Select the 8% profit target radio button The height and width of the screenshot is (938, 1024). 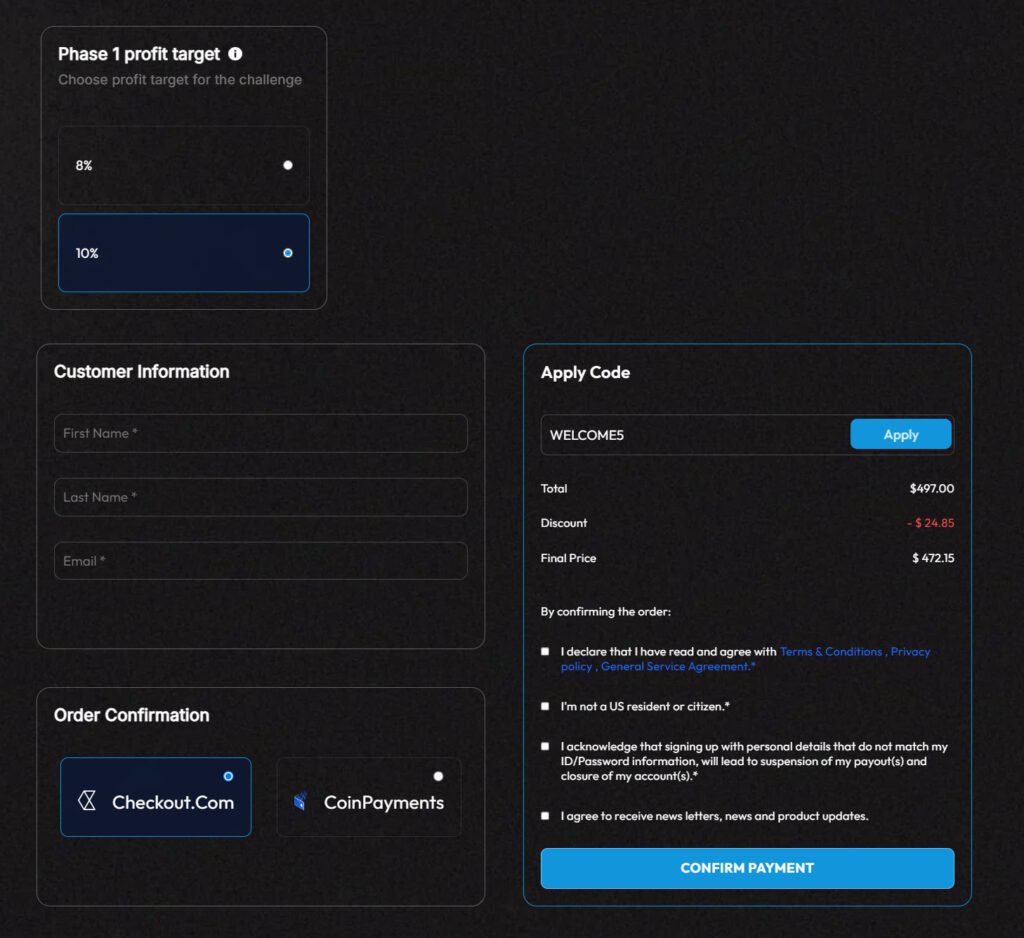pyautogui.click(x=287, y=165)
